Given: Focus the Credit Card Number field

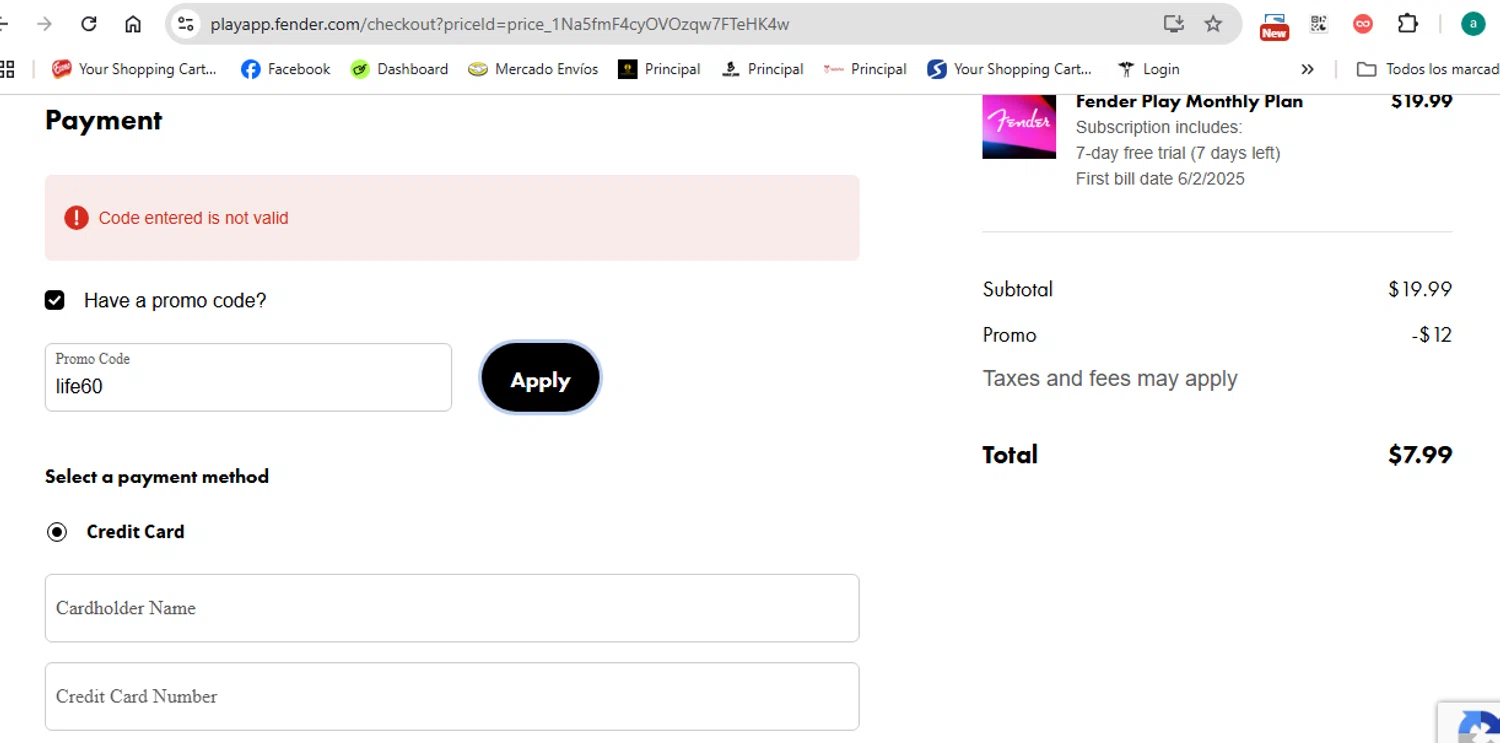Looking at the screenshot, I should pos(452,696).
